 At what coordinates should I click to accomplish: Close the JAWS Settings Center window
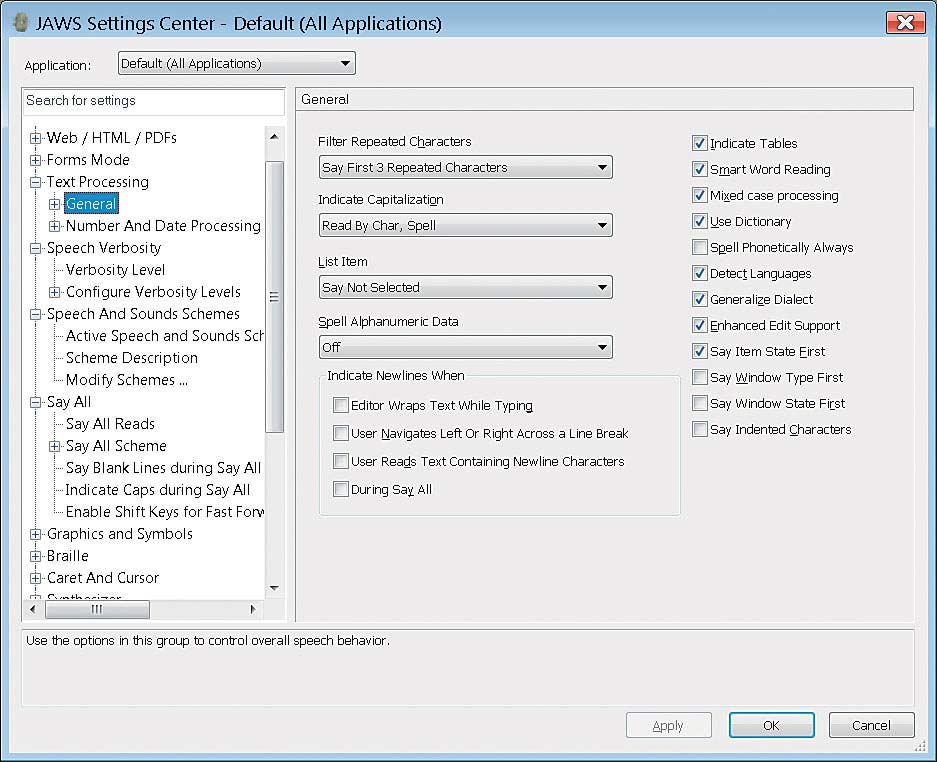click(905, 23)
